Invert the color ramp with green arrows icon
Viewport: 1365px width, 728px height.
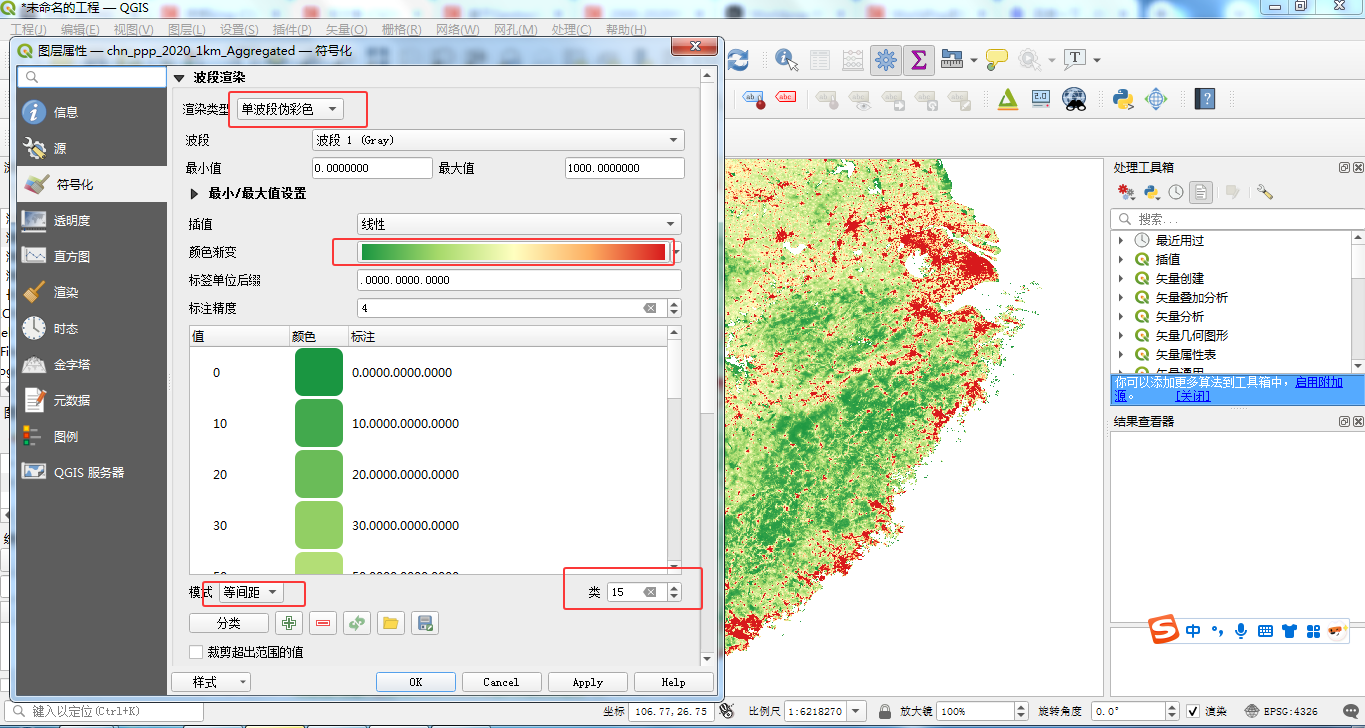[357, 623]
